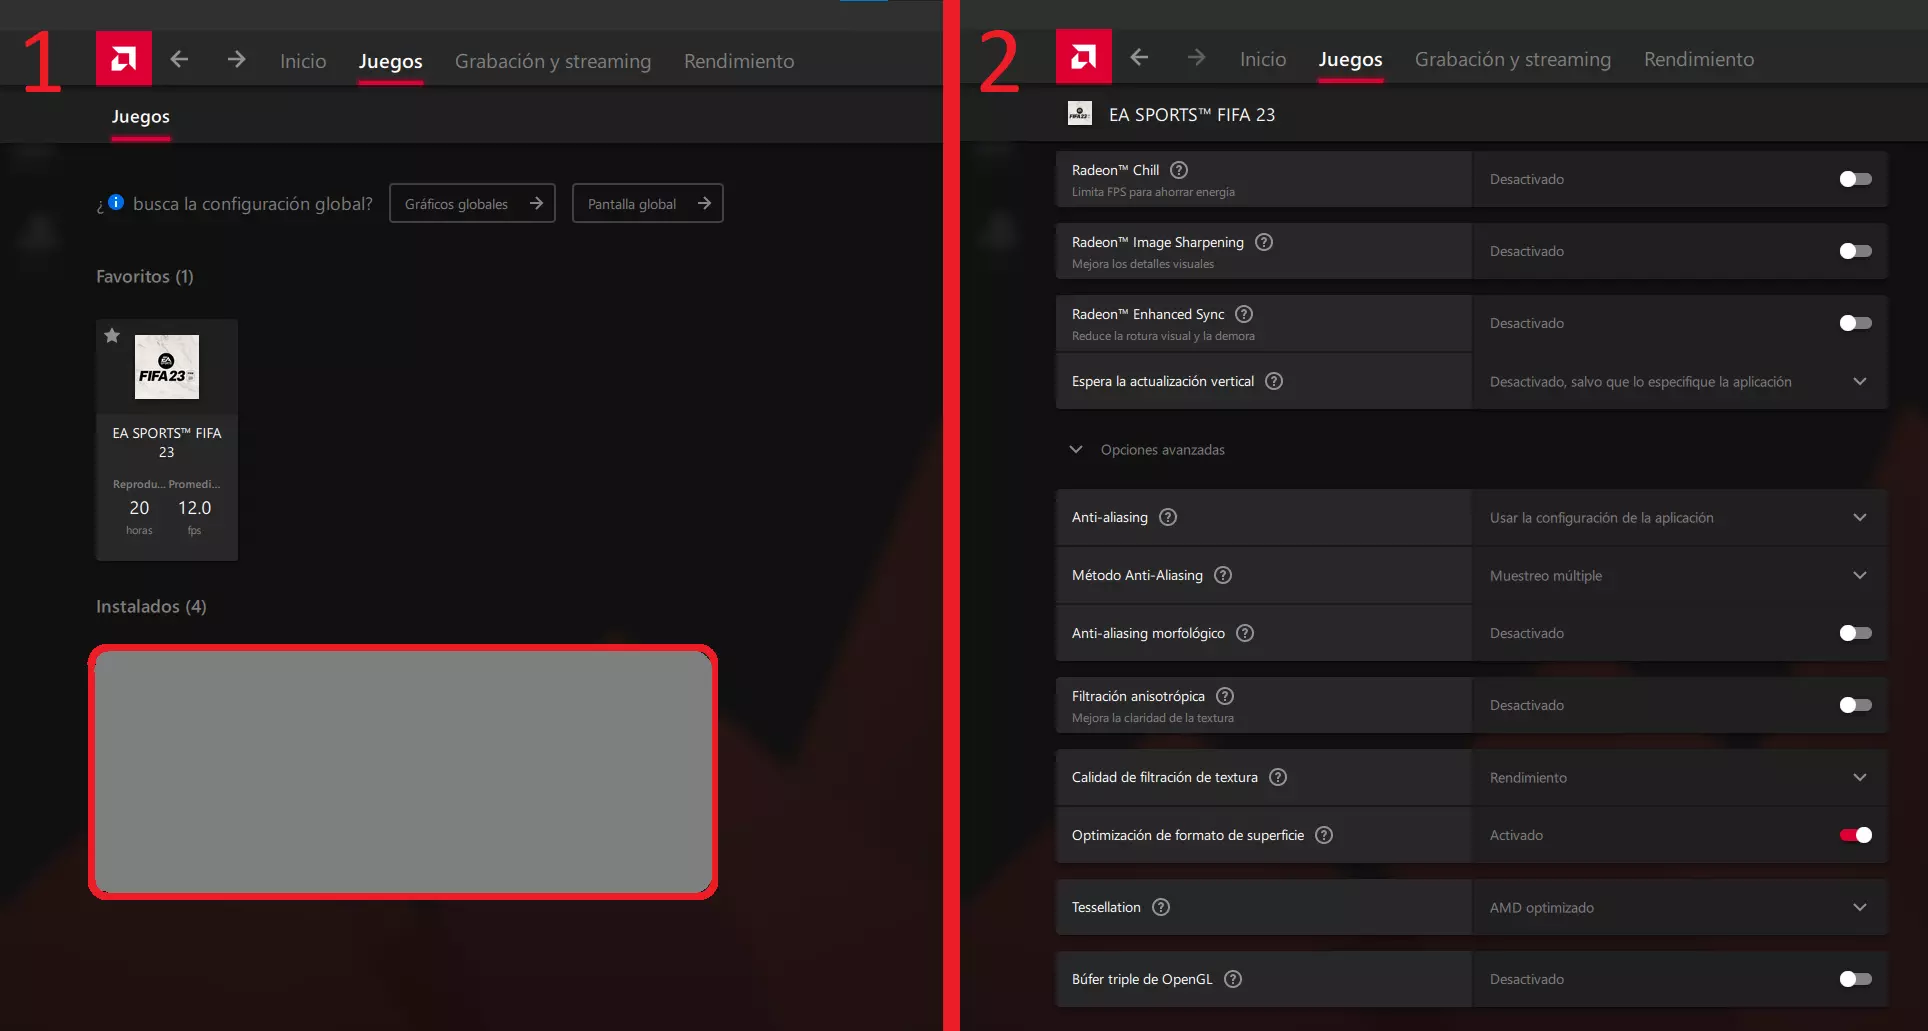Screen dimensions: 1928x1031
Task: Open Rendimiento on the FIFA 23 settings screen
Action: [1699, 59]
